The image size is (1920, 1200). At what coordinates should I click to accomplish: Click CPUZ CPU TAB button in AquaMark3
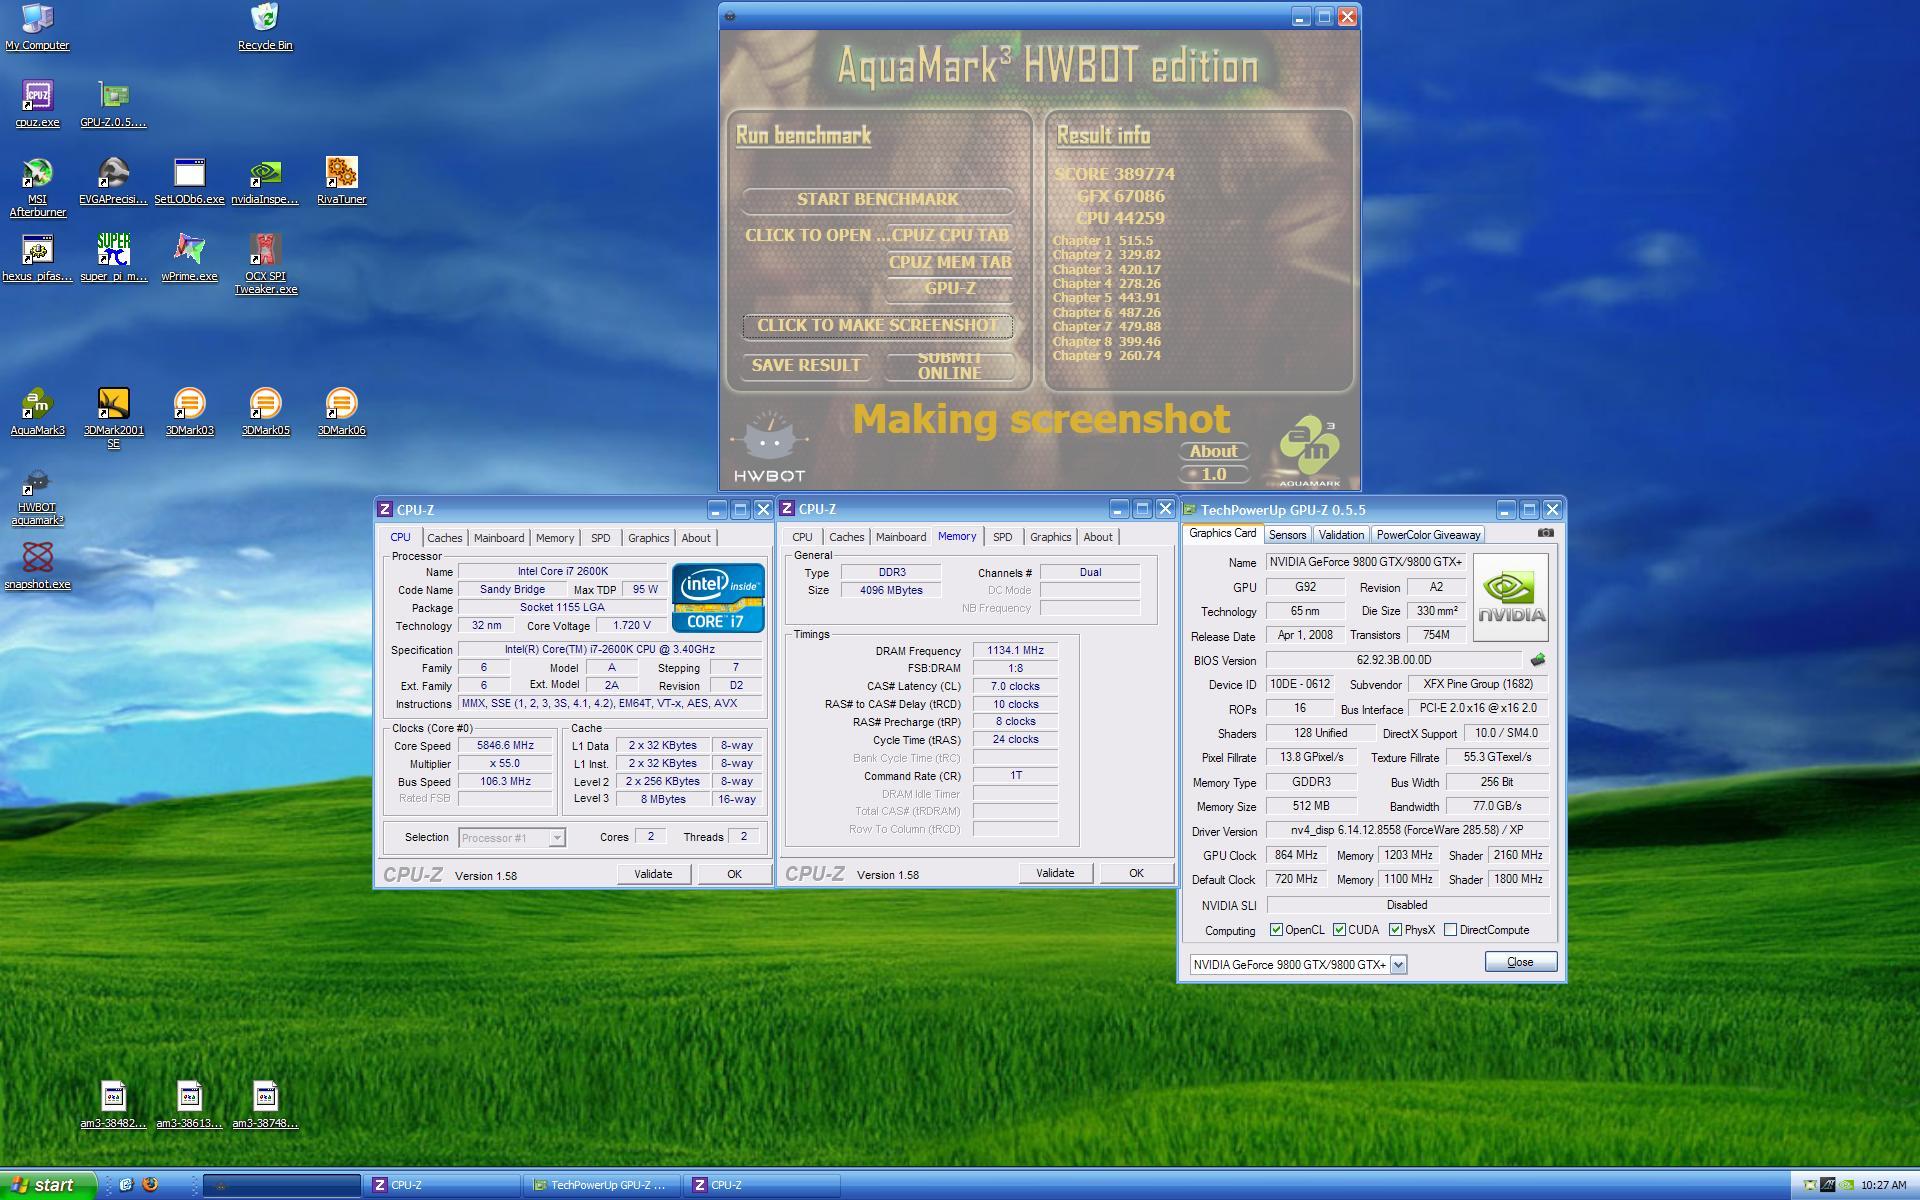click(x=950, y=235)
